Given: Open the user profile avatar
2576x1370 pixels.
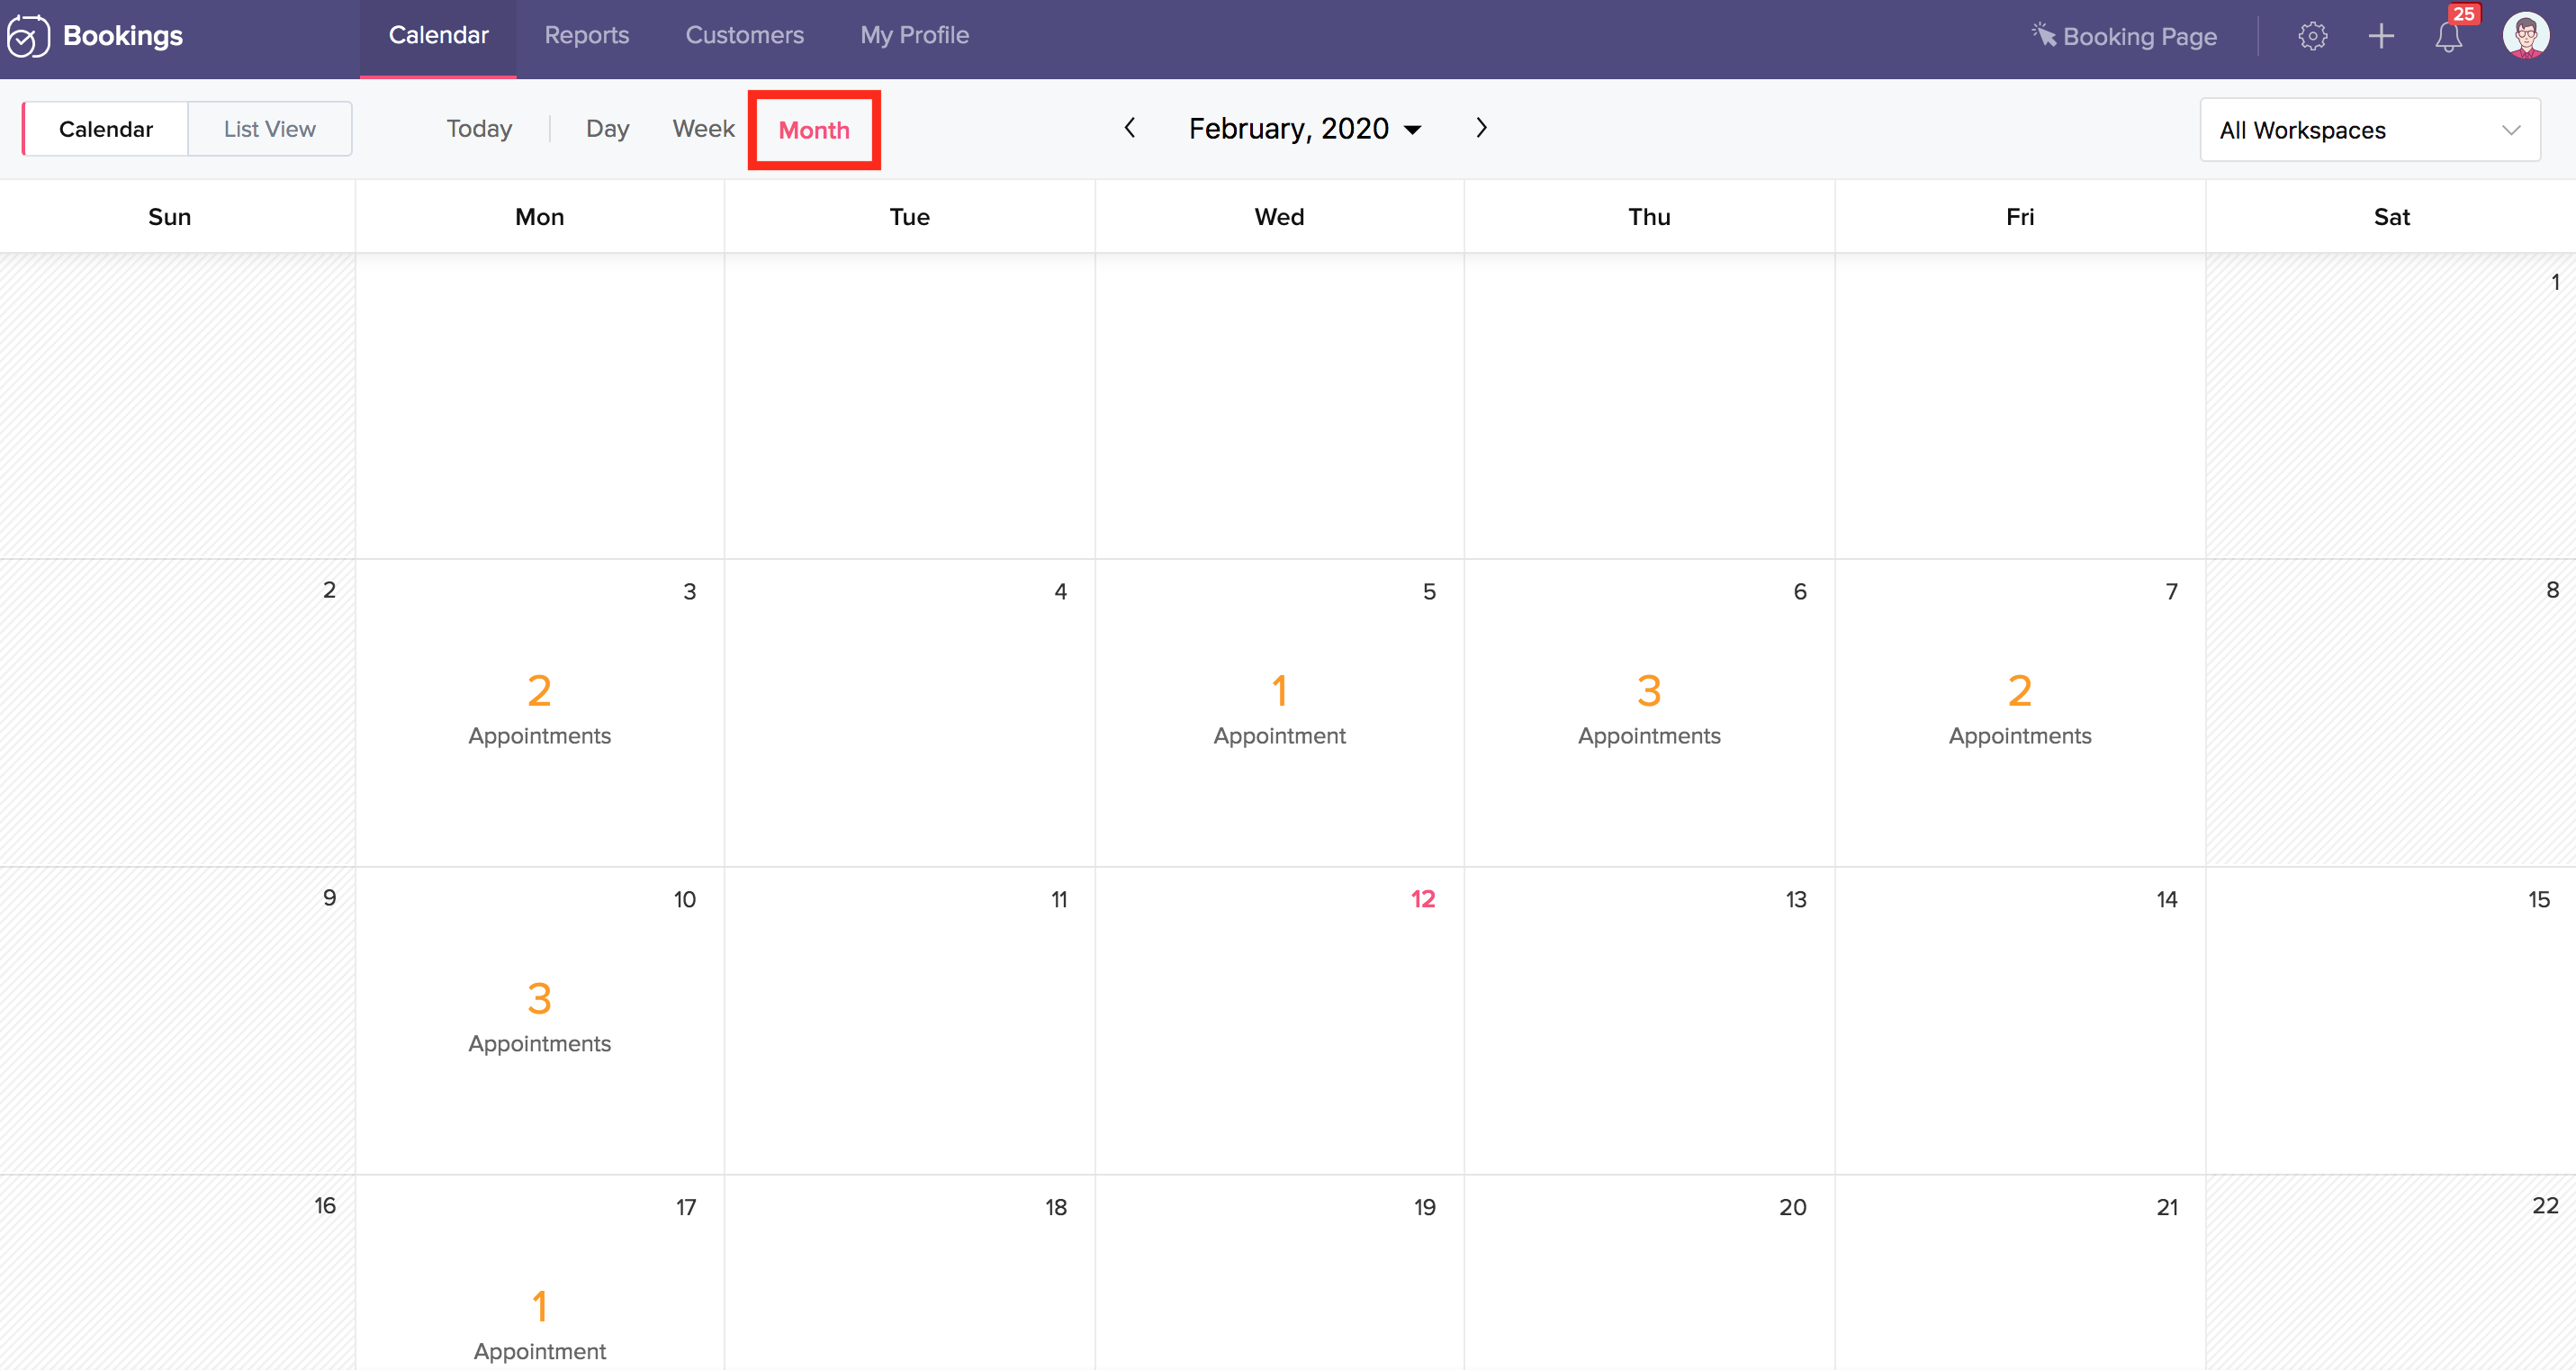Looking at the screenshot, I should 2525,36.
